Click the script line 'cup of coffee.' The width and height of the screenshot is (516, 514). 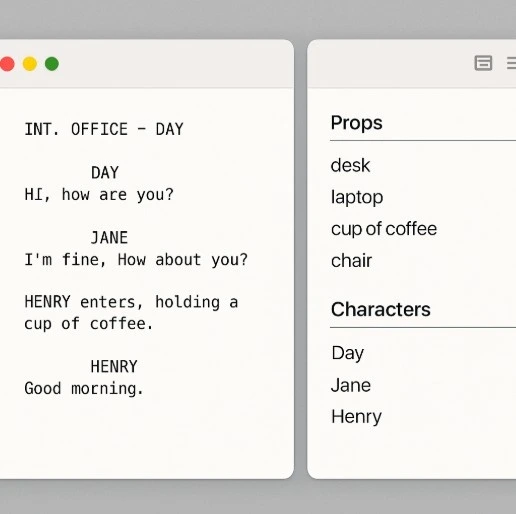(x=89, y=324)
